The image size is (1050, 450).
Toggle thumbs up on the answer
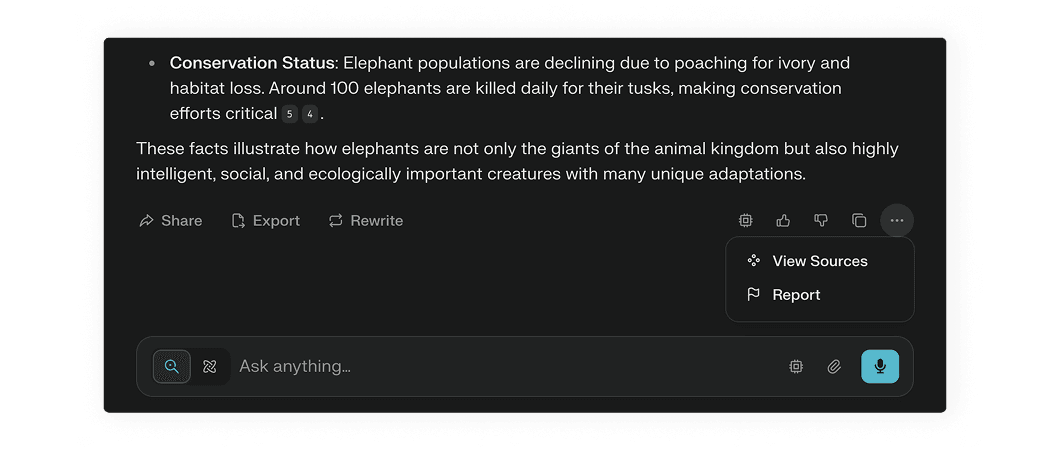point(783,220)
